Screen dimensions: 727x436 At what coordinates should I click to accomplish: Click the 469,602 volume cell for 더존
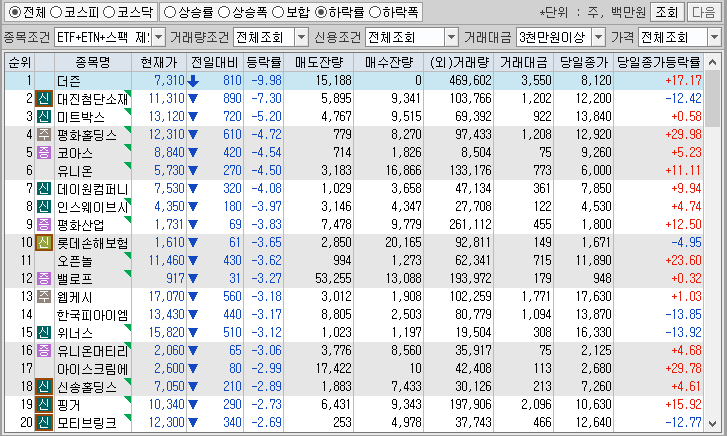coord(470,81)
